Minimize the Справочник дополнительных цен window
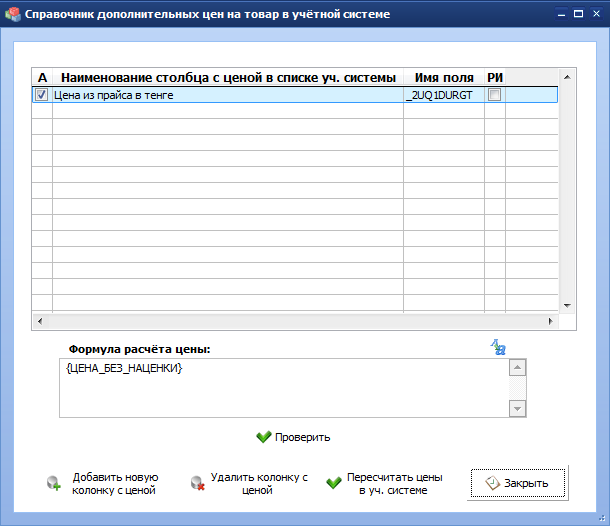 click(x=561, y=14)
